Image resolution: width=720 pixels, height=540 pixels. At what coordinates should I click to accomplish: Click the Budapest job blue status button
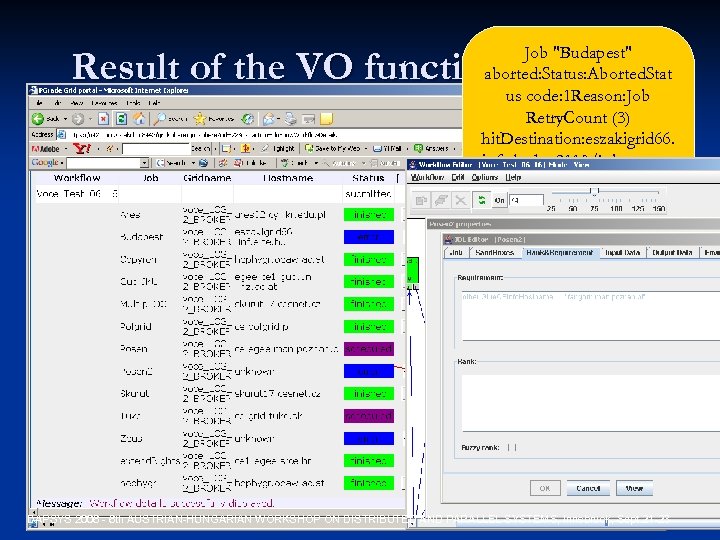pyautogui.click(x=369, y=237)
